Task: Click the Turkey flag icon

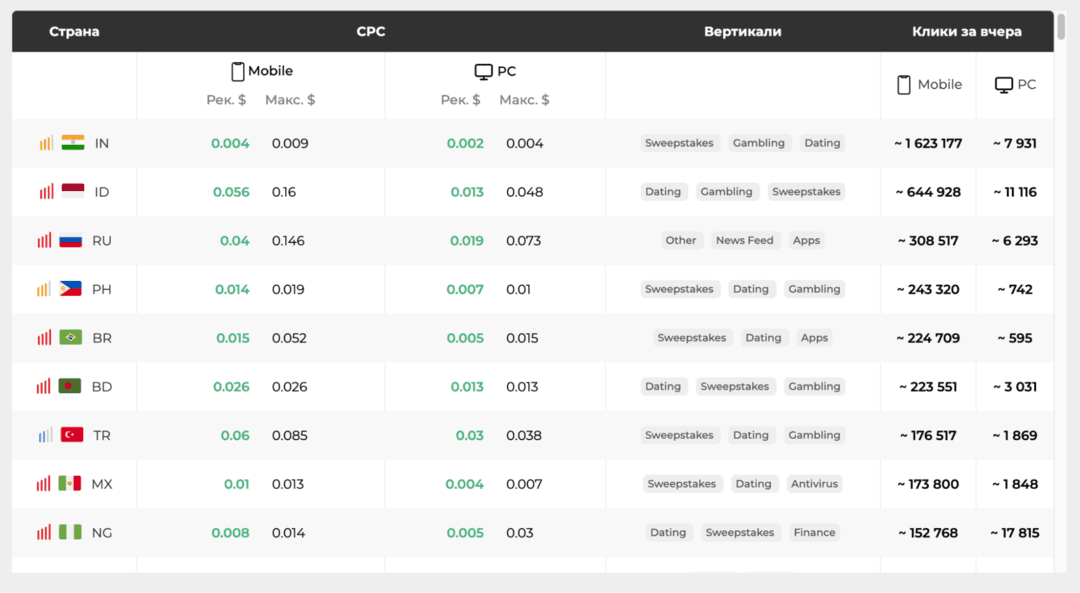Action: (x=72, y=435)
